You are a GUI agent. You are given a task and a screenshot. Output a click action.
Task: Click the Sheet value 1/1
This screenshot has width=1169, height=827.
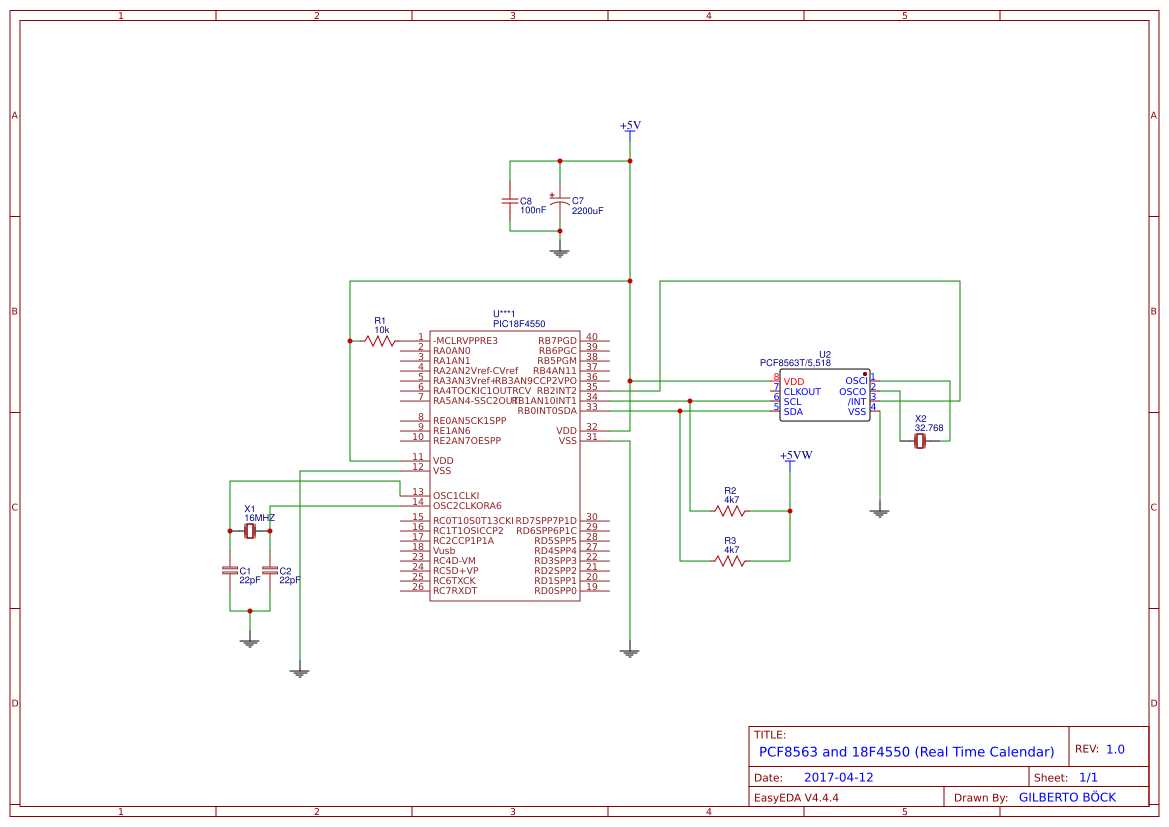click(x=1088, y=777)
